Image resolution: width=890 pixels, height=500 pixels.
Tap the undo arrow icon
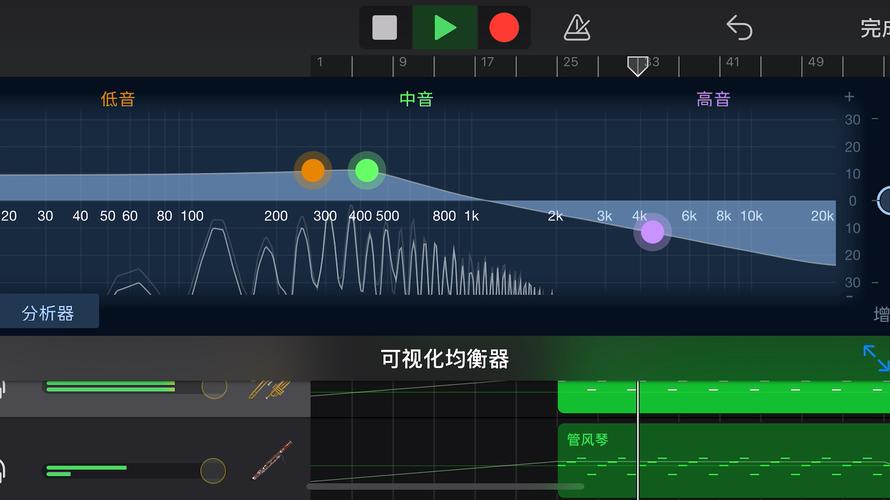pyautogui.click(x=739, y=27)
